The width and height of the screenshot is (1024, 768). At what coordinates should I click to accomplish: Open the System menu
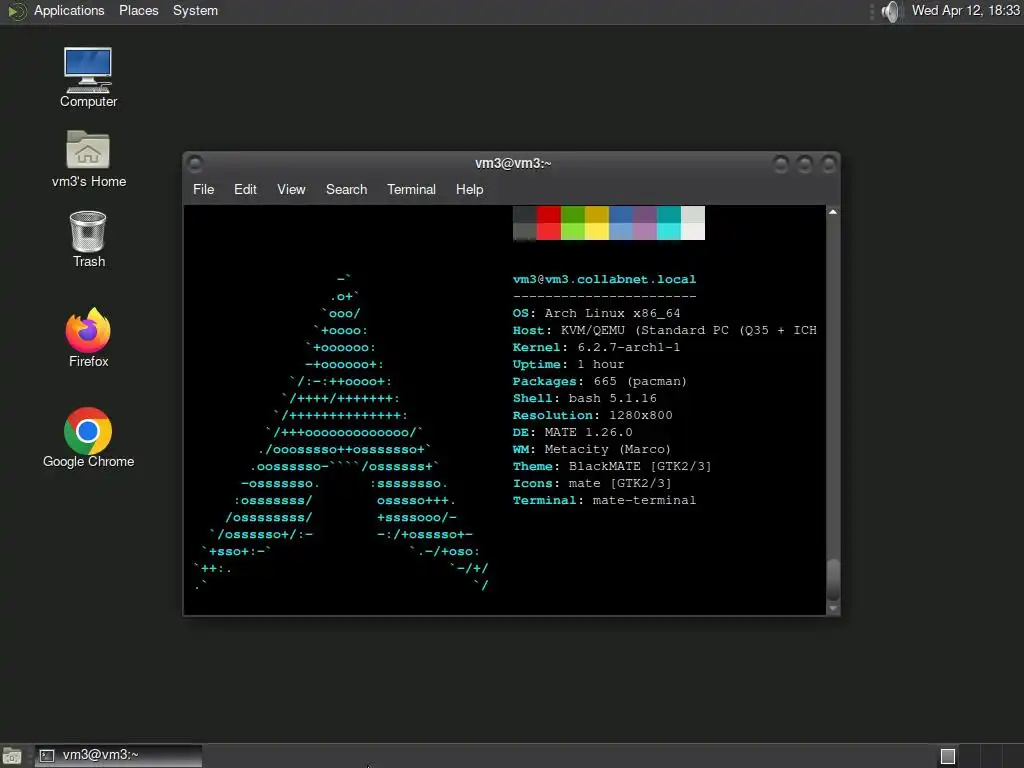pos(195,10)
